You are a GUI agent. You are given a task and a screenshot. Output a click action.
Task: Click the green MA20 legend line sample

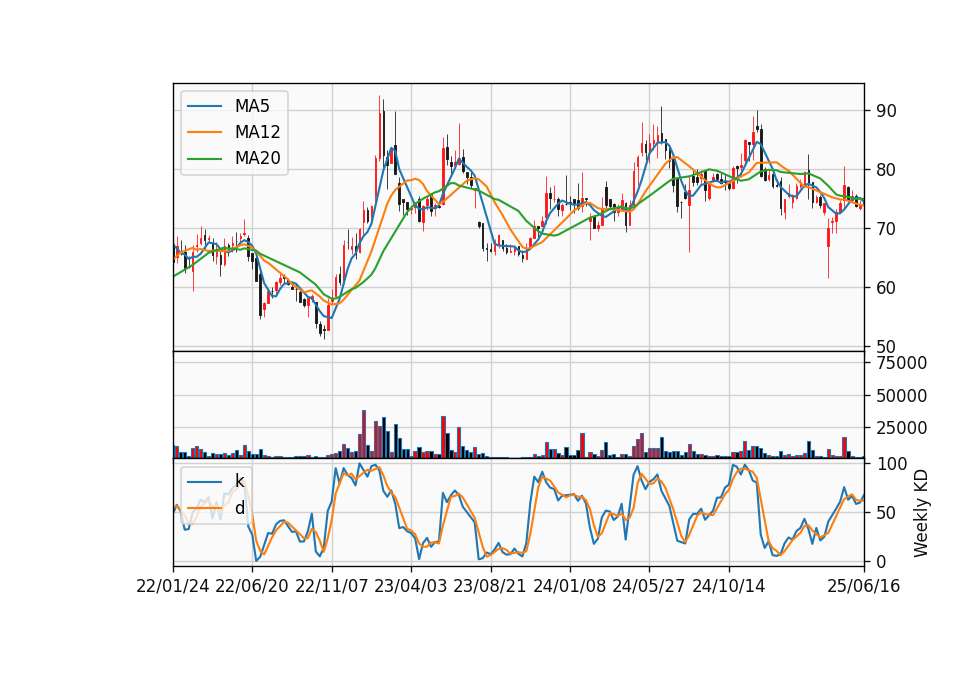coord(204,158)
